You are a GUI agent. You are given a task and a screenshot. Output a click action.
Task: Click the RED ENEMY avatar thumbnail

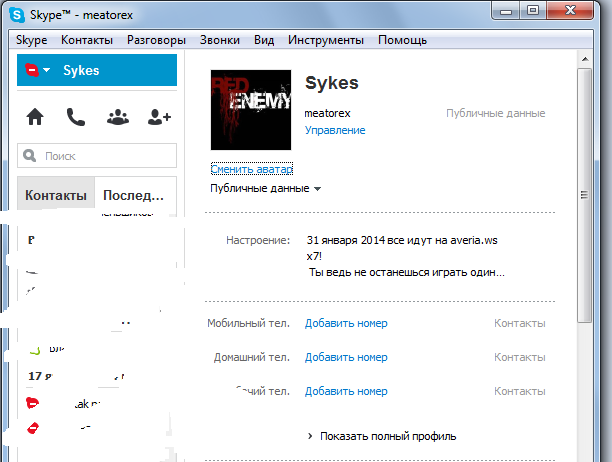251,110
